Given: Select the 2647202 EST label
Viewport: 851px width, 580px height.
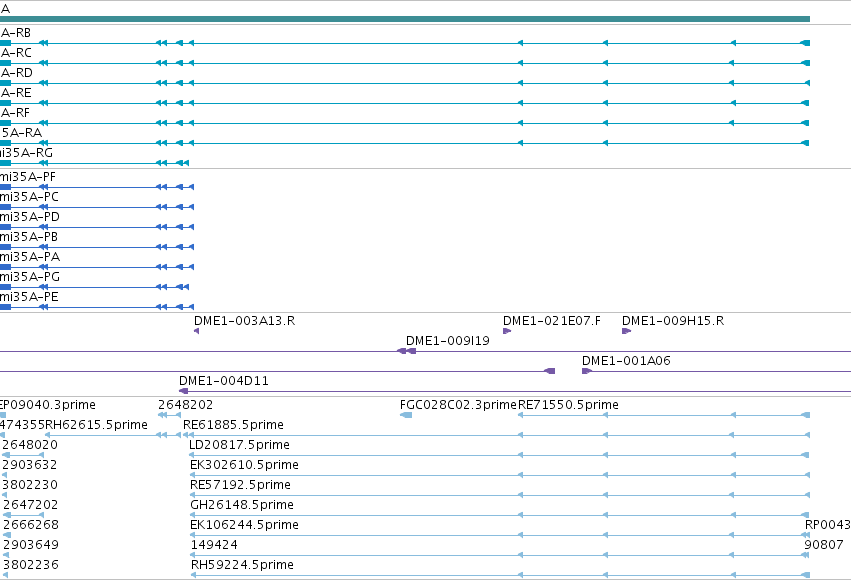Looking at the screenshot, I should coord(31,505).
